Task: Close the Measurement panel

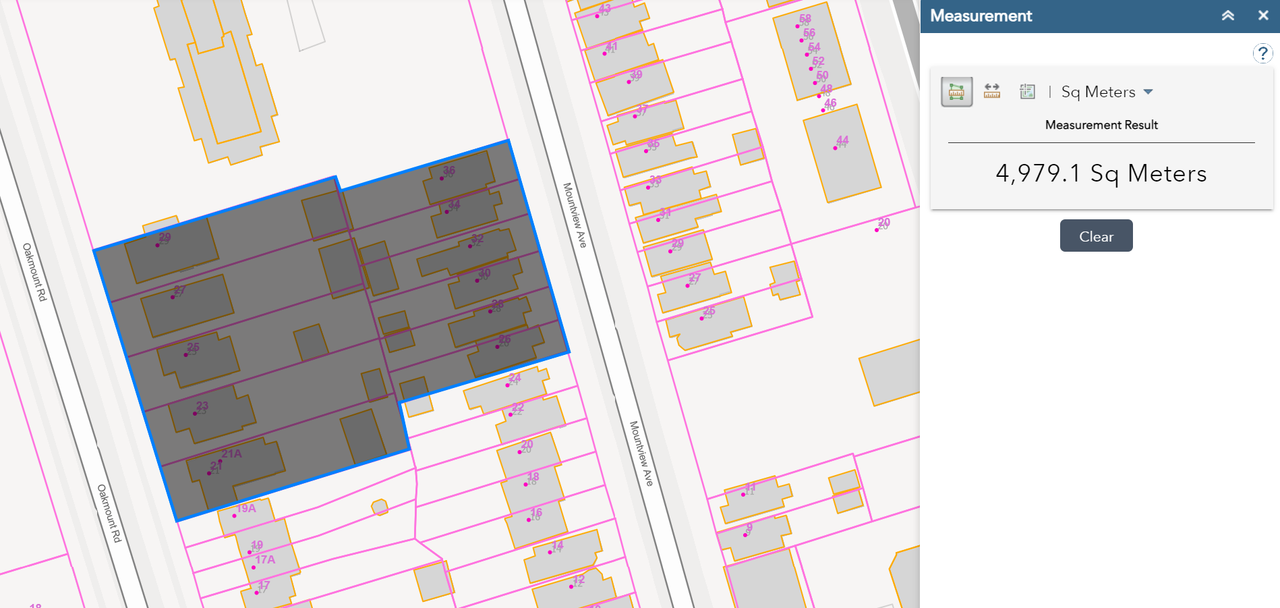Action: [1263, 16]
